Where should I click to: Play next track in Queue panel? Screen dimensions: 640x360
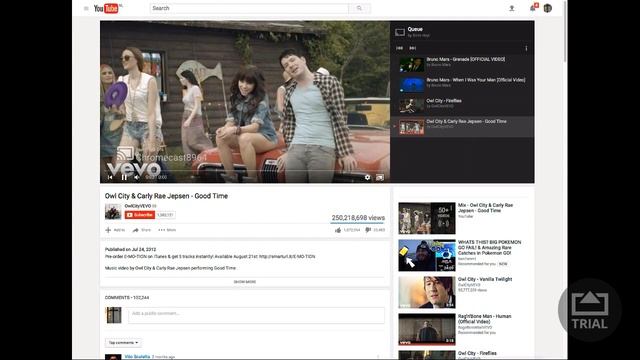click(413, 48)
